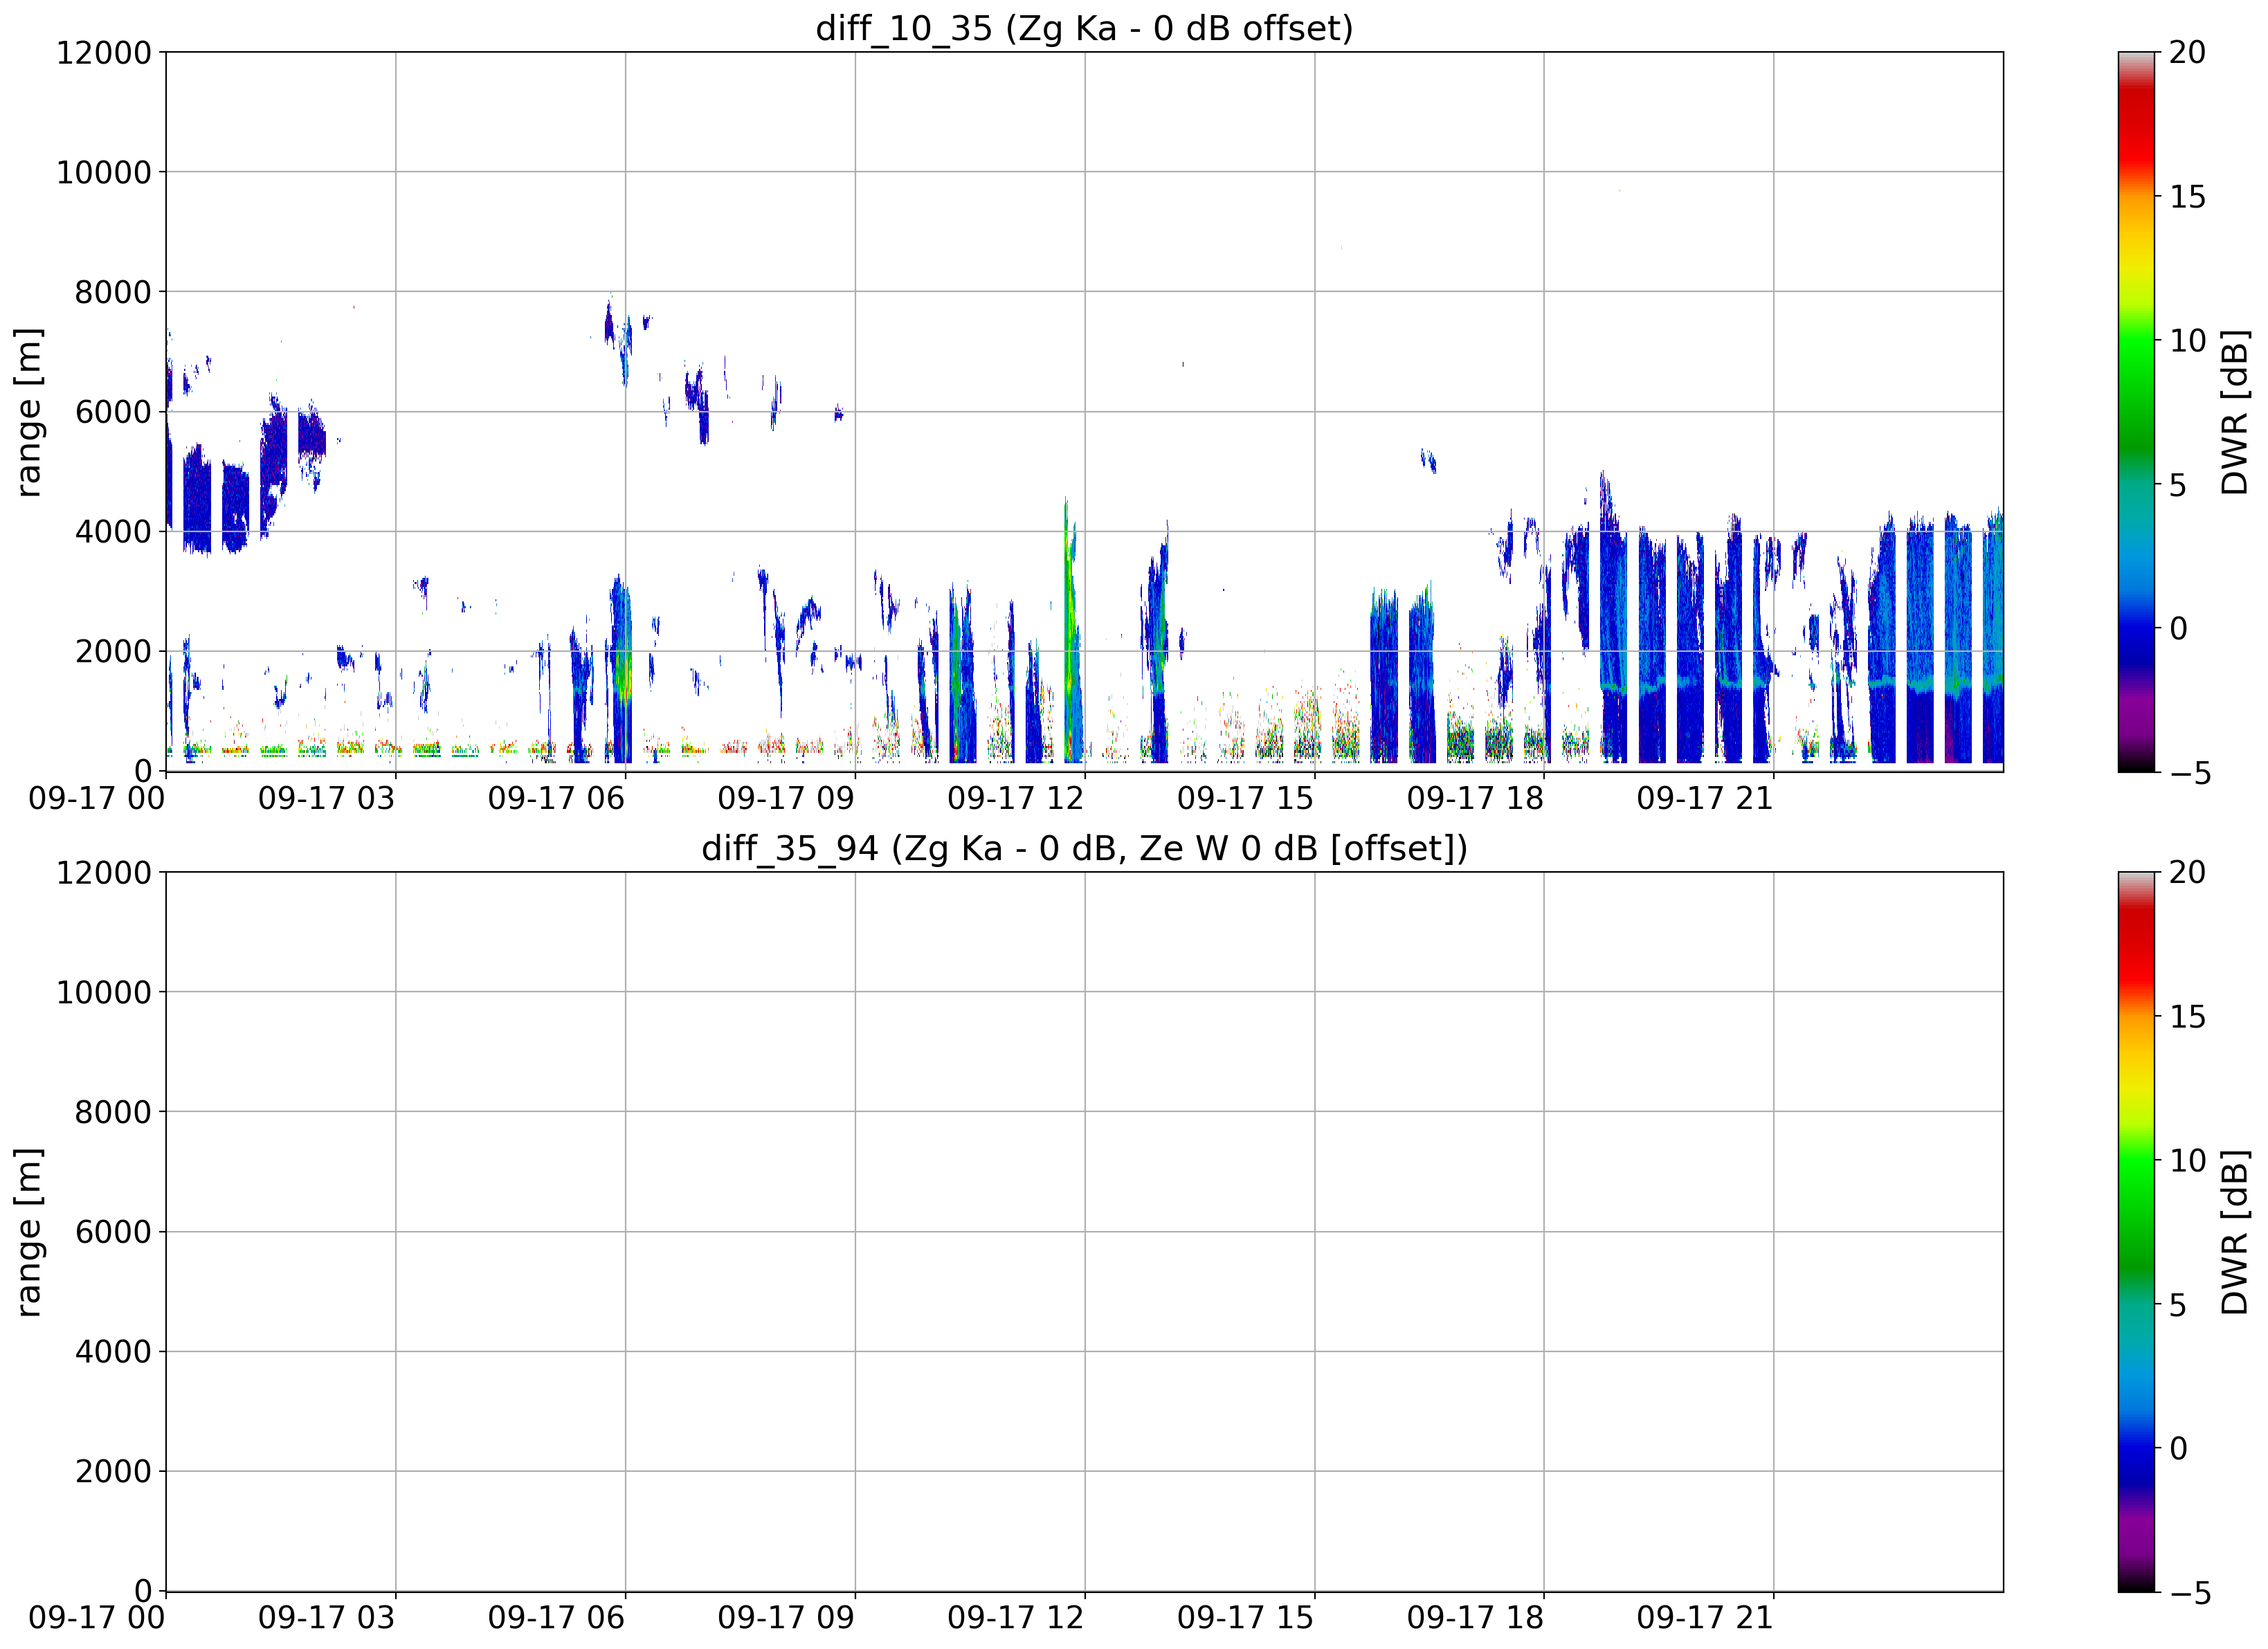2268x1649 pixels.
Task: Click the 4000 range tick of diff_35_94
Action: point(113,1351)
